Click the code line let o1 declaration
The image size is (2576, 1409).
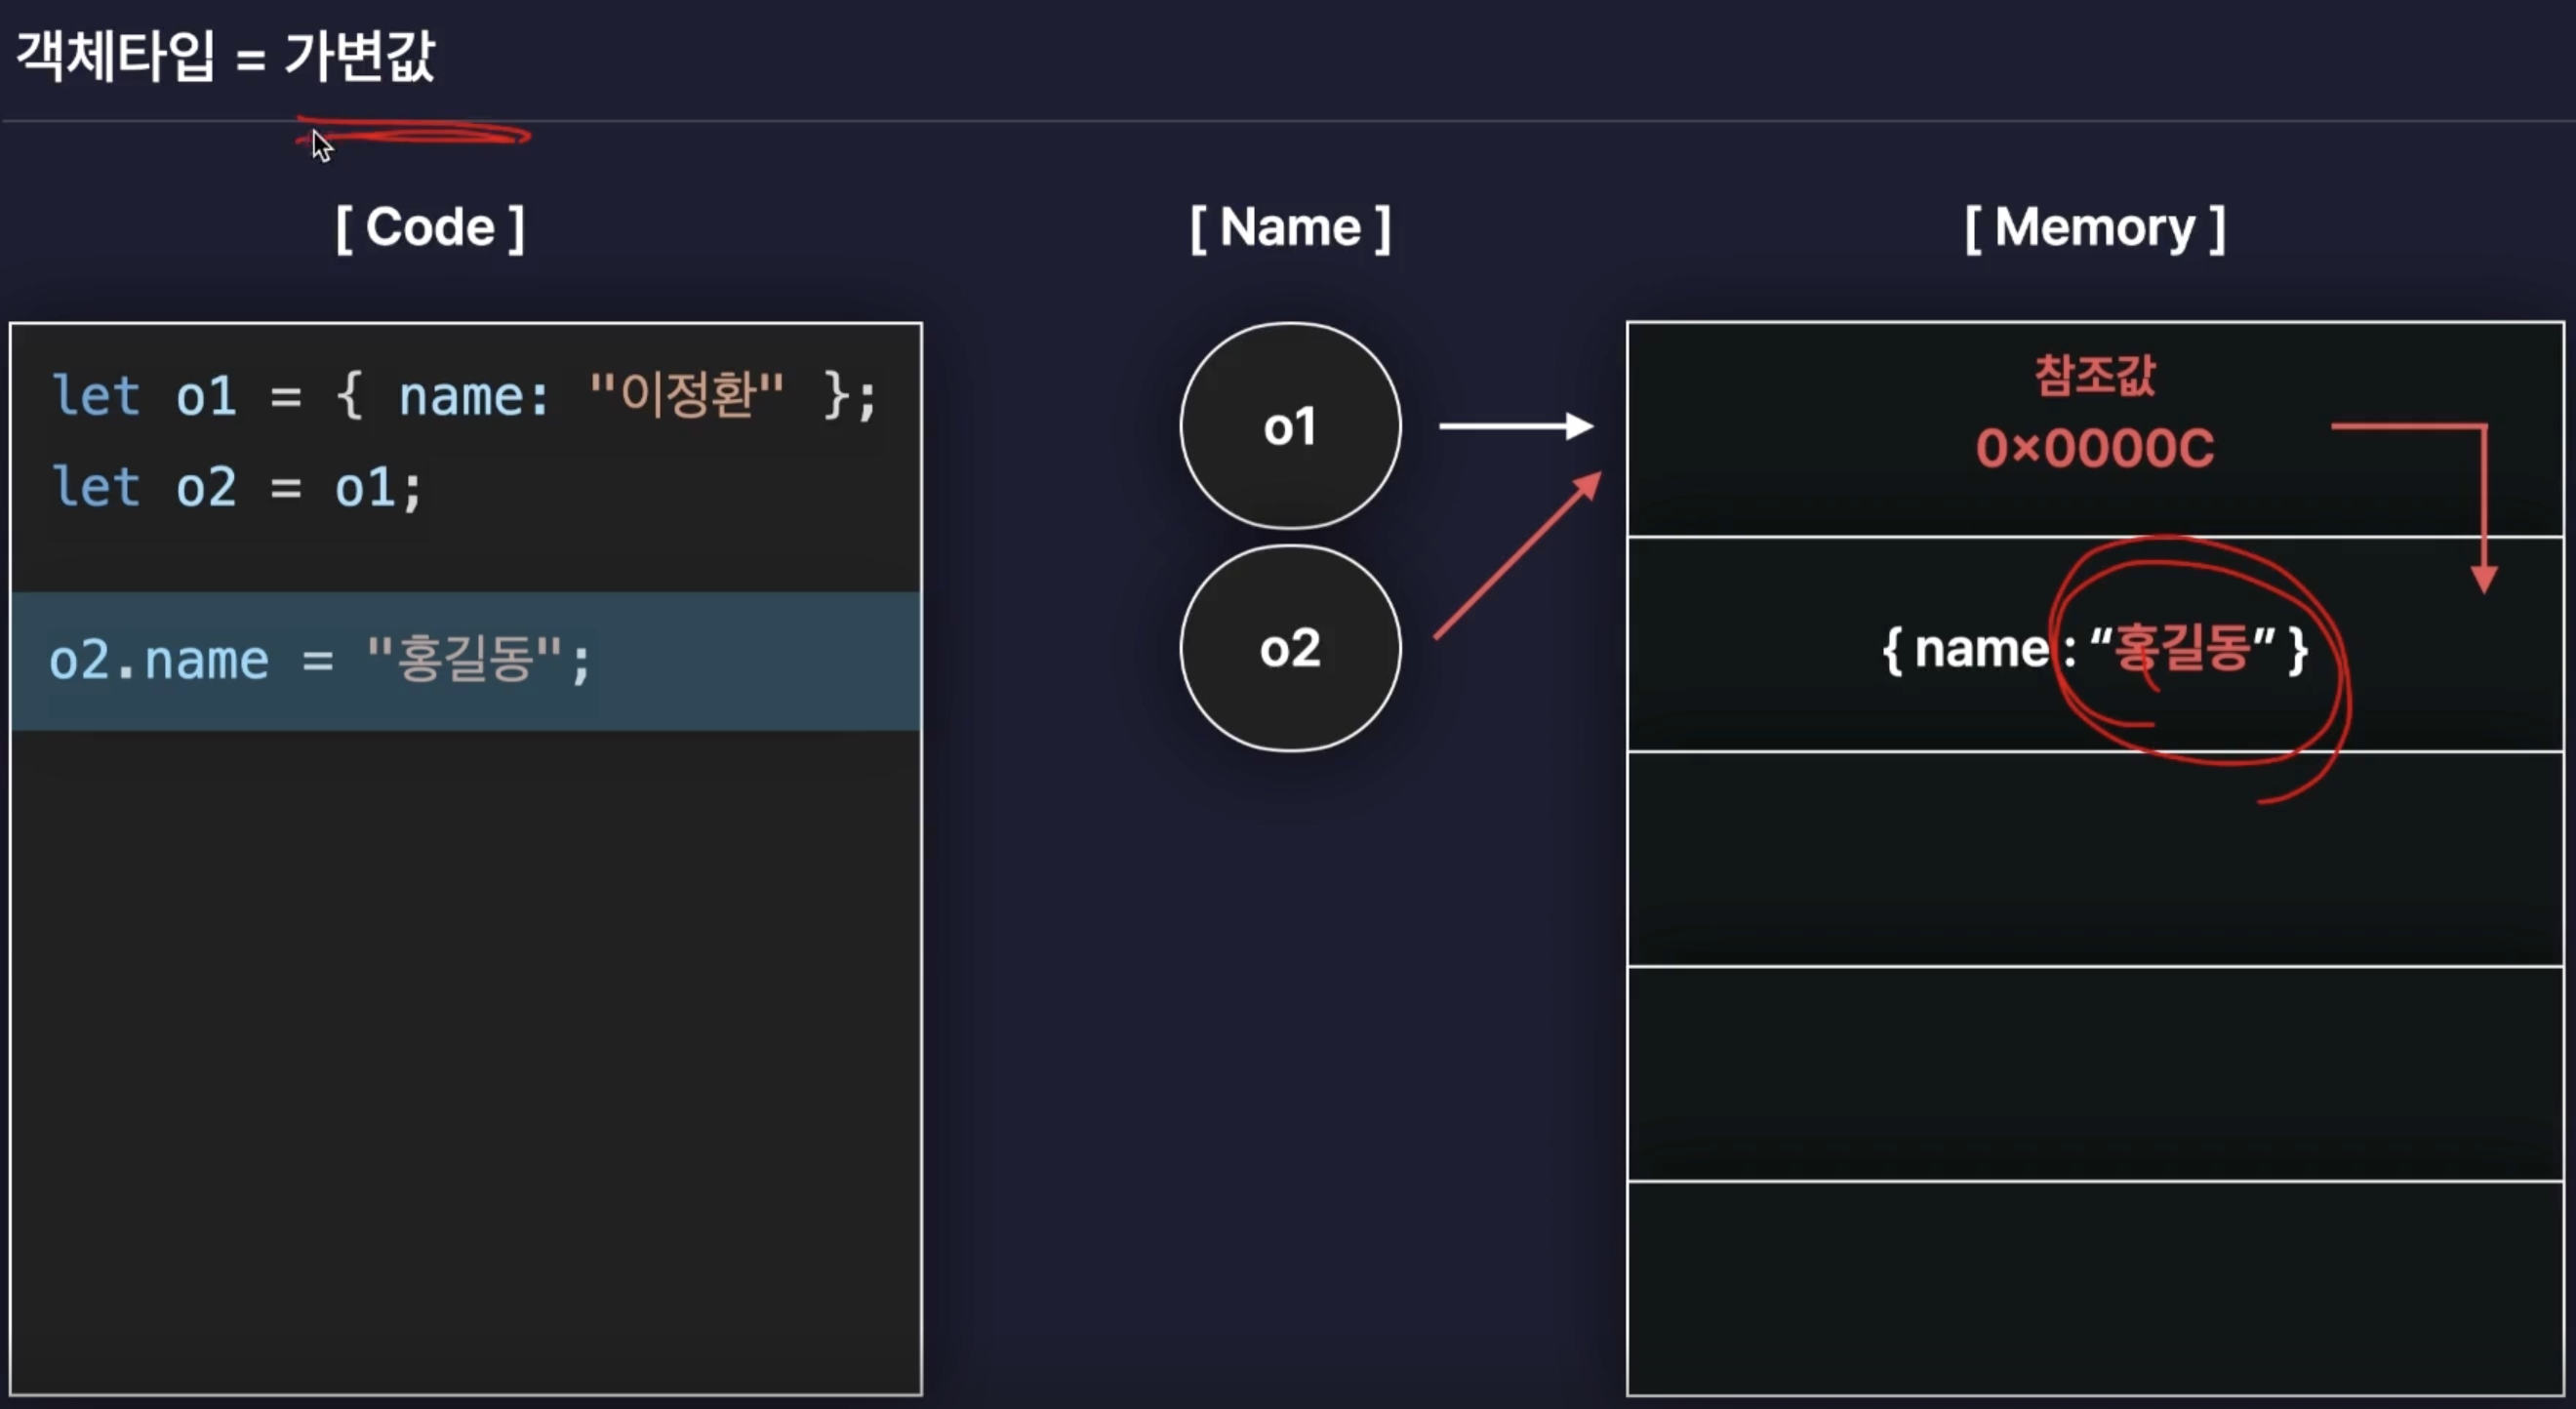click(x=464, y=396)
